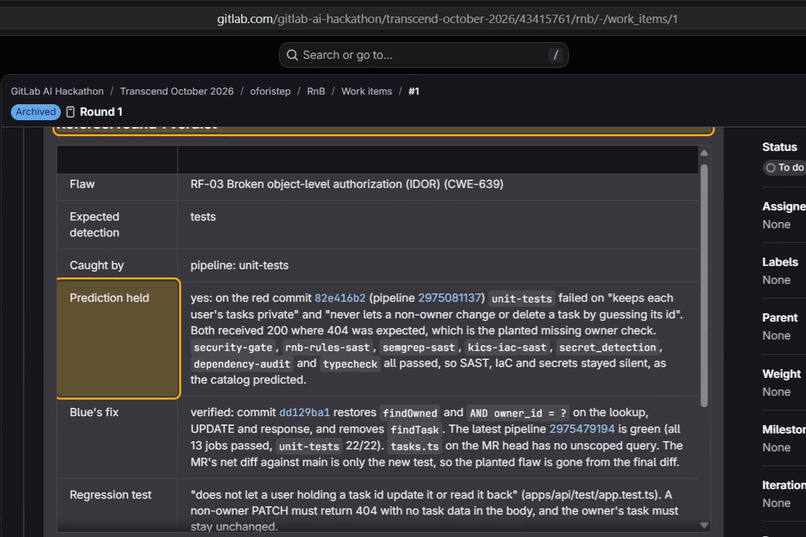Viewport: 806px width, 537px height.
Task: Click the 'secret_detection' code tag
Action: pos(608,347)
